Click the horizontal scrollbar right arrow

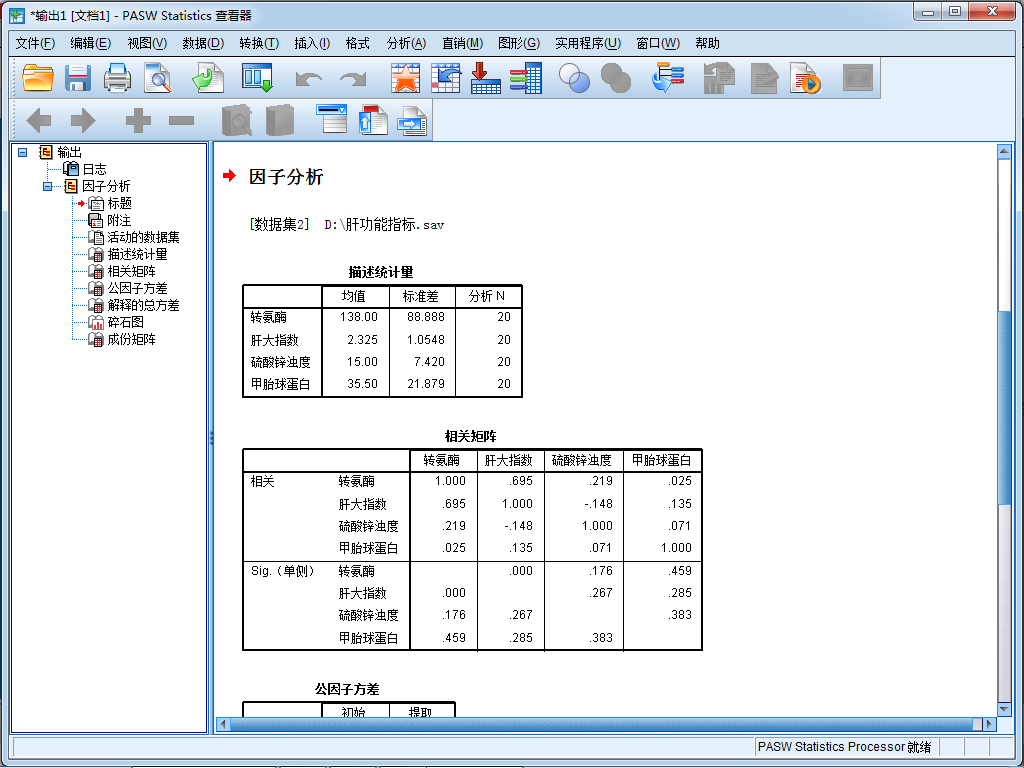coord(989,724)
